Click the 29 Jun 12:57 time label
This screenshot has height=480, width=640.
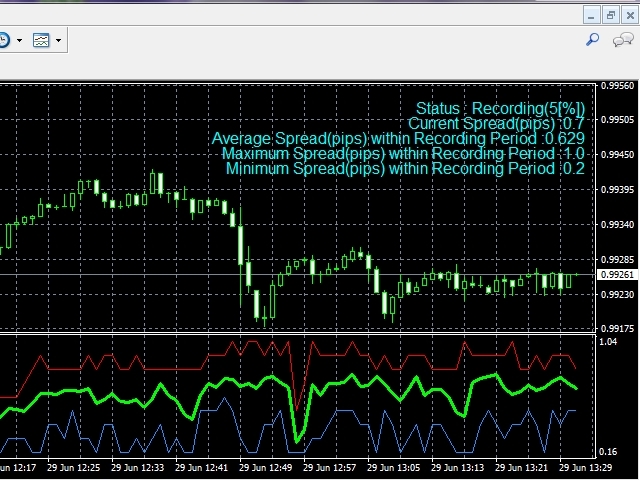point(329,468)
